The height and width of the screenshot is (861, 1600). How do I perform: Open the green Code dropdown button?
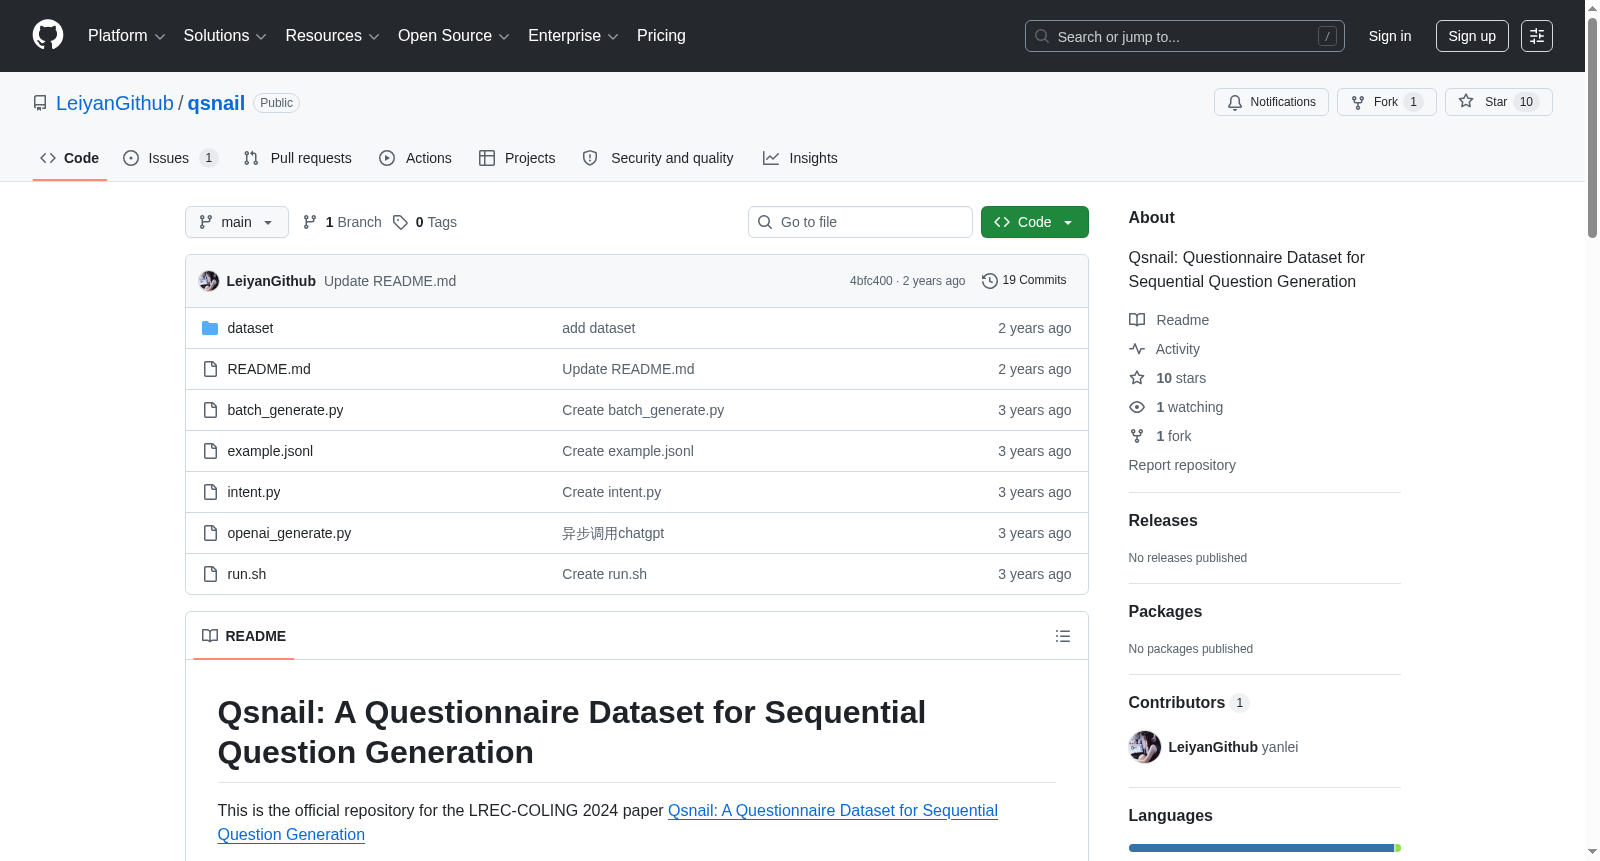(x=1035, y=222)
